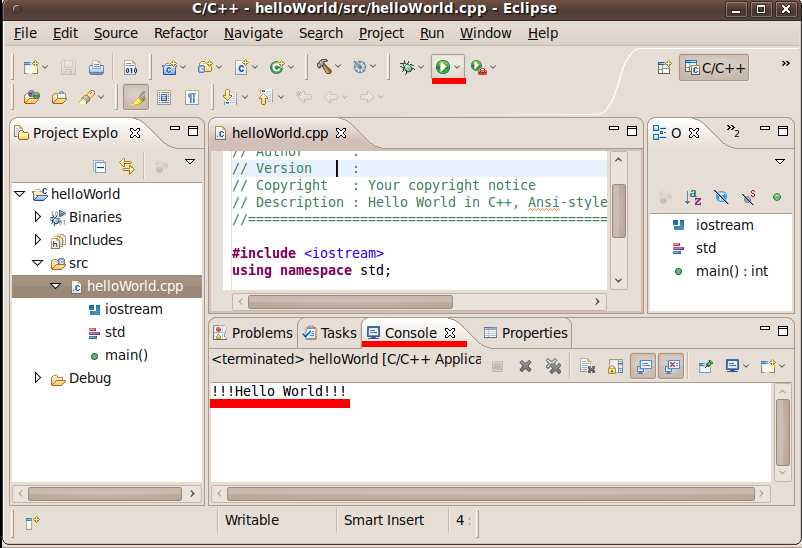Click the New C Source File icon
This screenshot has height=548, width=802.
(x=242, y=67)
